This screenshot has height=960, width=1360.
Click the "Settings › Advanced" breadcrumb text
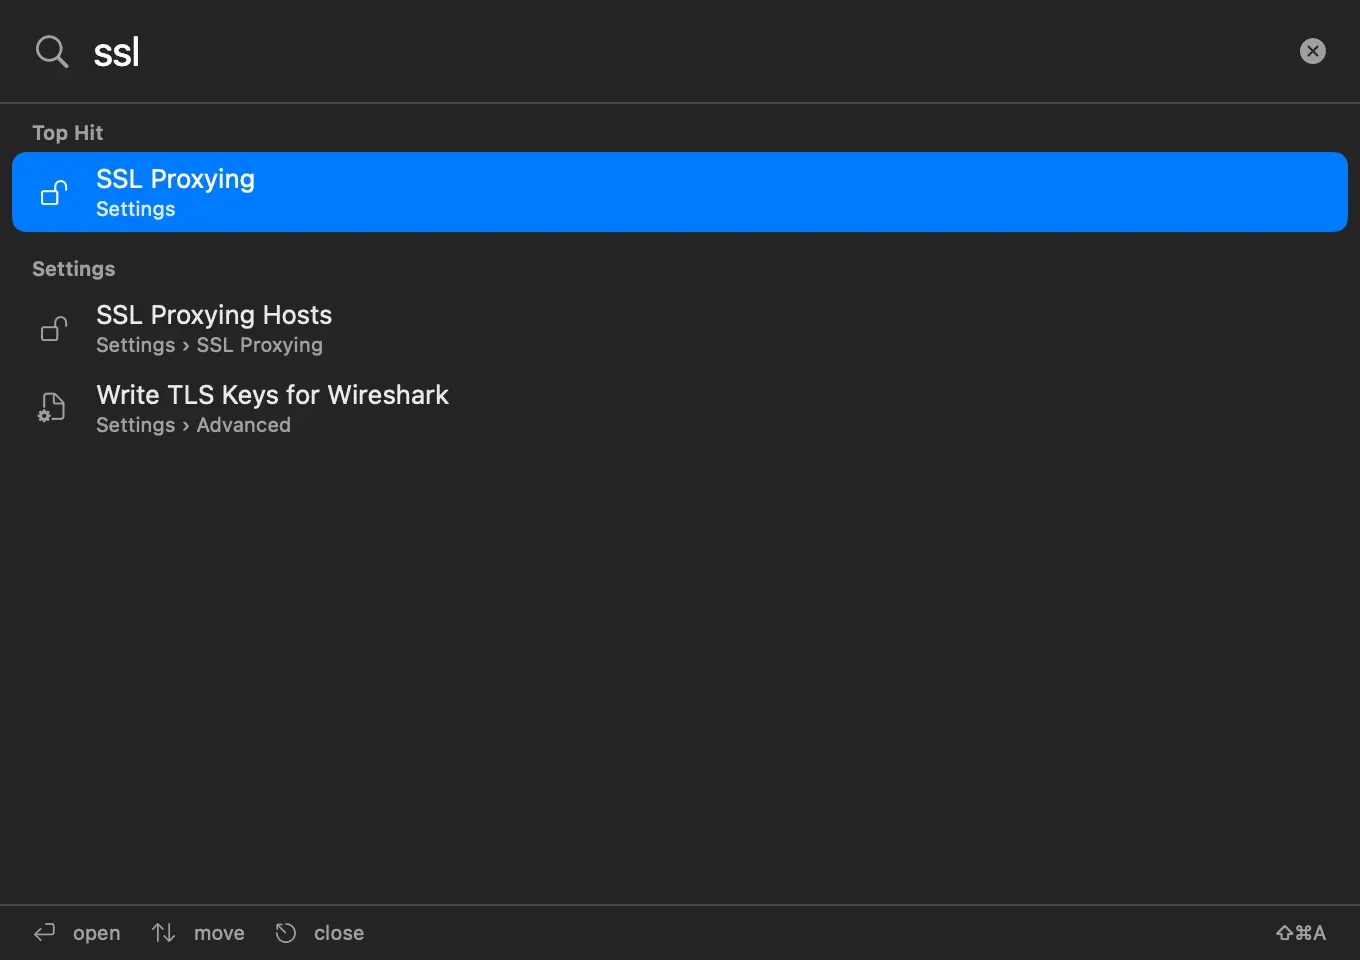click(193, 425)
